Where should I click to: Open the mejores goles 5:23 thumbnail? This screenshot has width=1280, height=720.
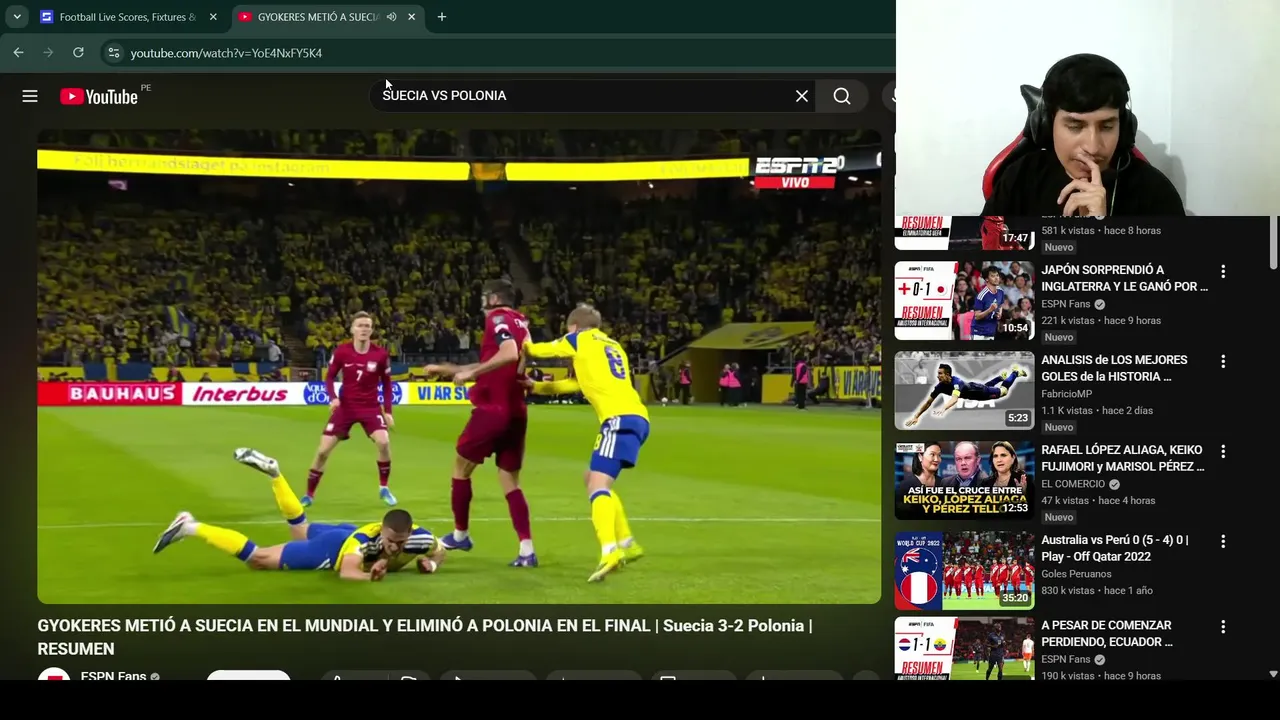pos(964,391)
